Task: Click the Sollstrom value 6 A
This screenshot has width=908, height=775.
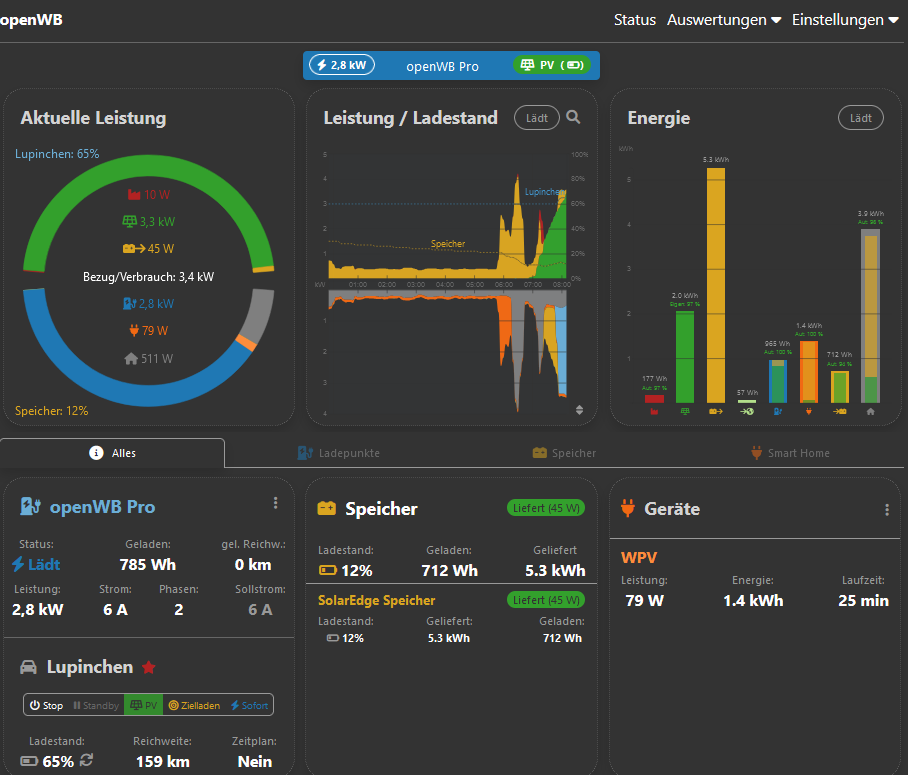Action: [x=260, y=609]
